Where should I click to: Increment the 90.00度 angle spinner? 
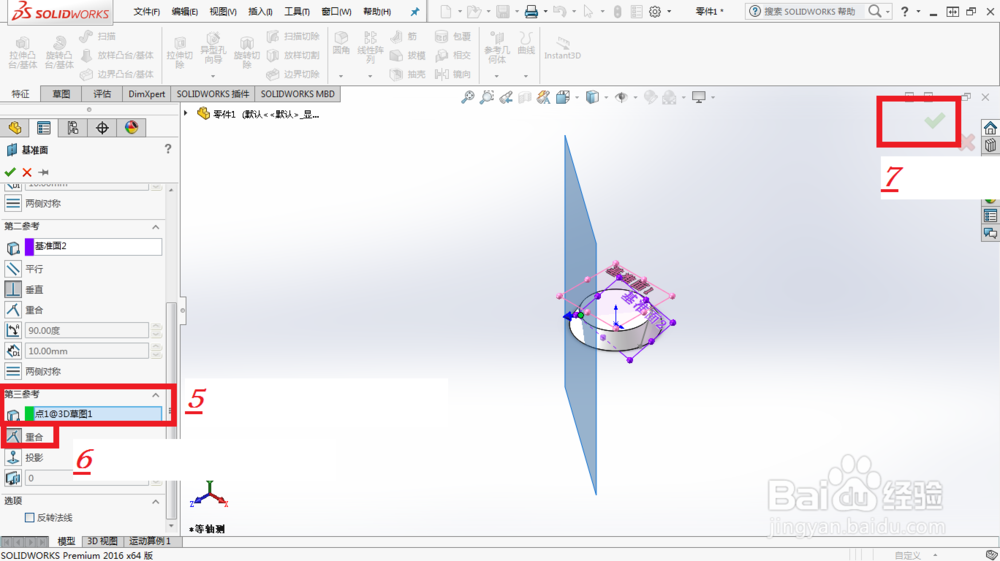pos(156,326)
